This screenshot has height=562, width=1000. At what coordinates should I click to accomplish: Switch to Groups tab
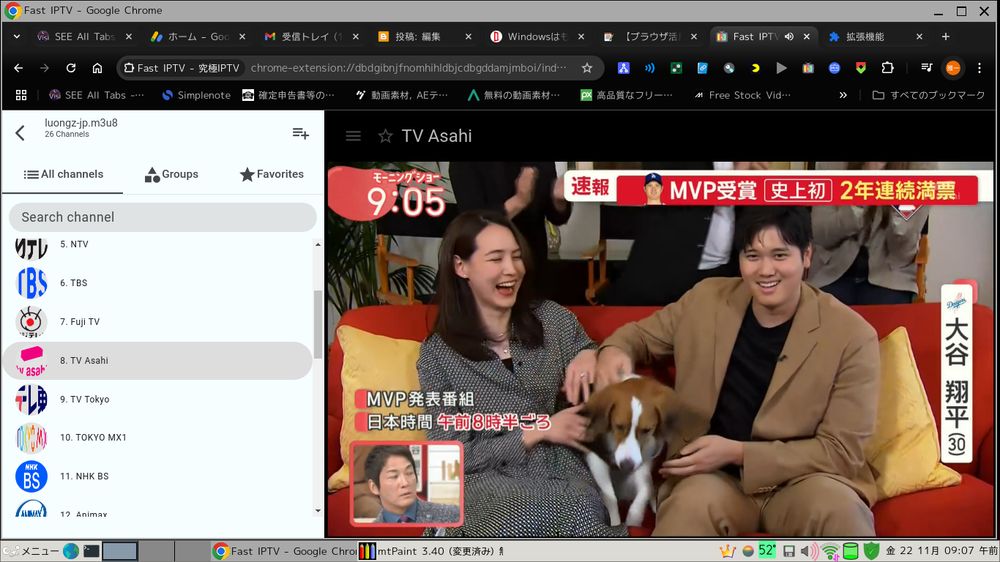tap(171, 174)
